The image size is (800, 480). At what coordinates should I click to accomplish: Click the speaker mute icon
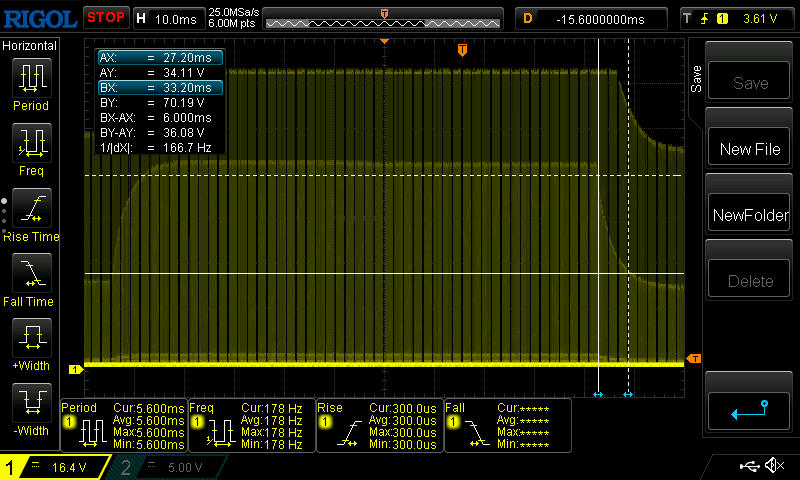tap(773, 466)
